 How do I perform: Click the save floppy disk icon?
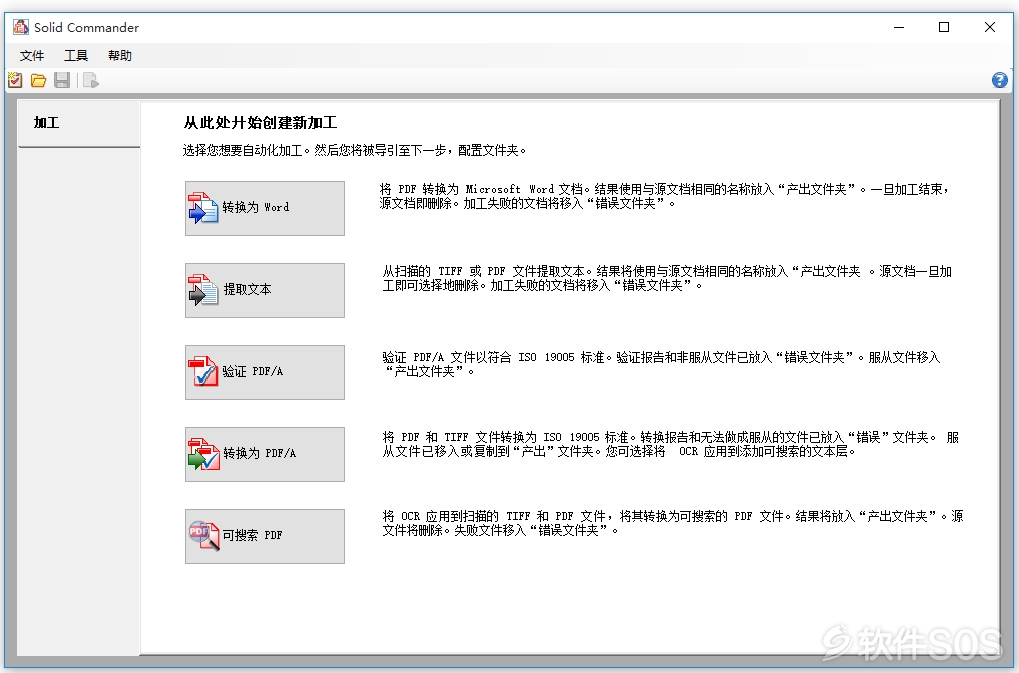[62, 81]
